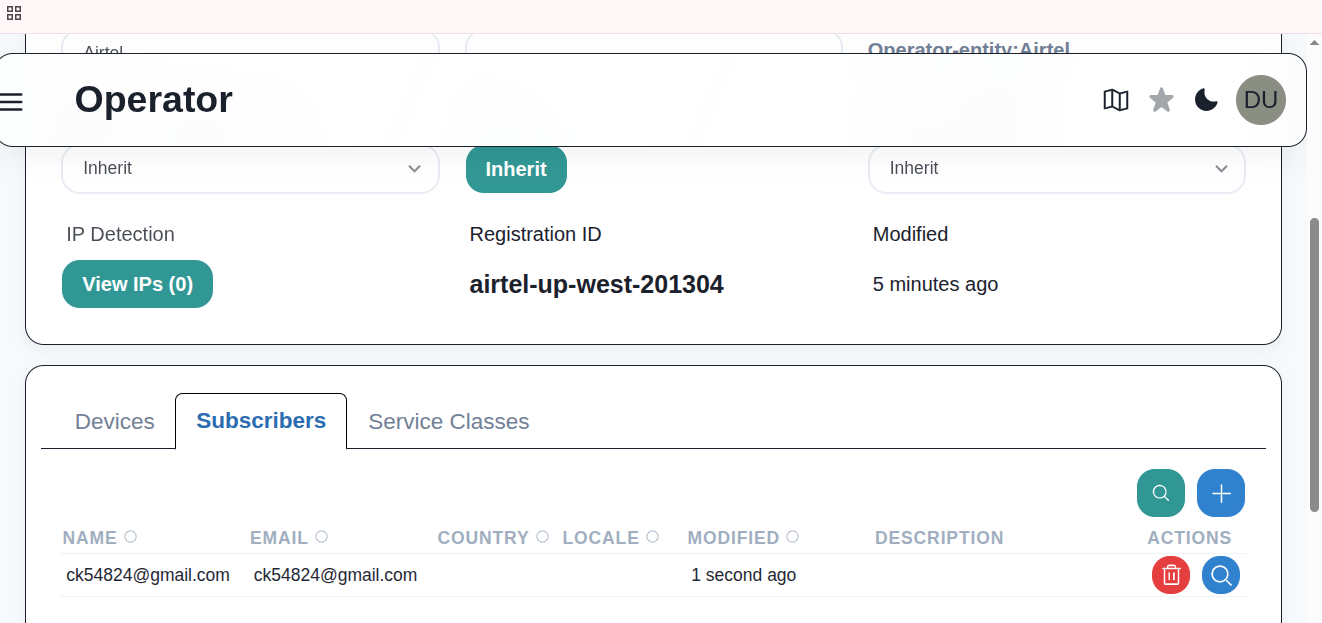The width and height of the screenshot is (1322, 623).
Task: Click the grid icon at top-left corner
Action: [14, 13]
